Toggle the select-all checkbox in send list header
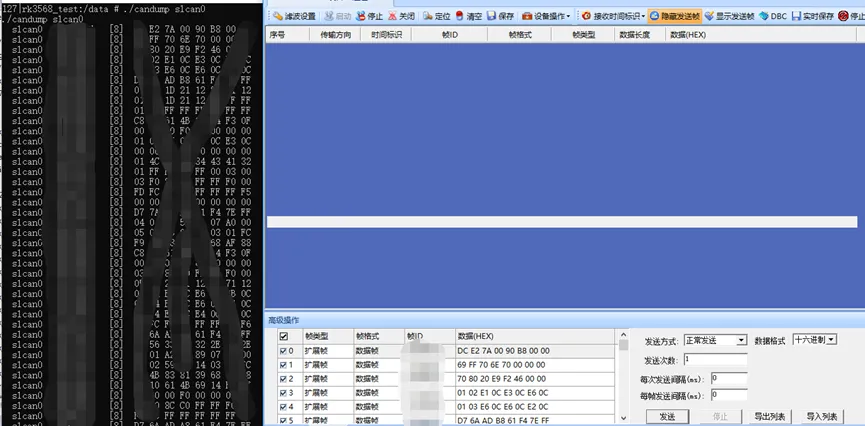865x426 pixels. [x=284, y=336]
